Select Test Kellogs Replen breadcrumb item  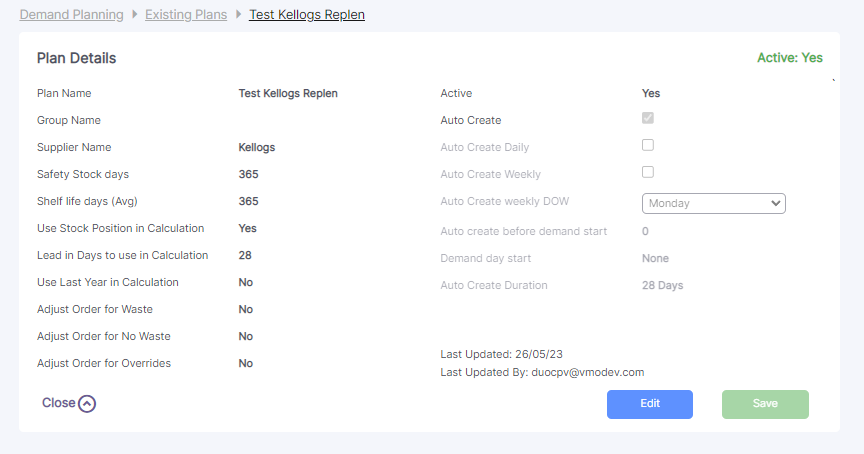pos(307,15)
